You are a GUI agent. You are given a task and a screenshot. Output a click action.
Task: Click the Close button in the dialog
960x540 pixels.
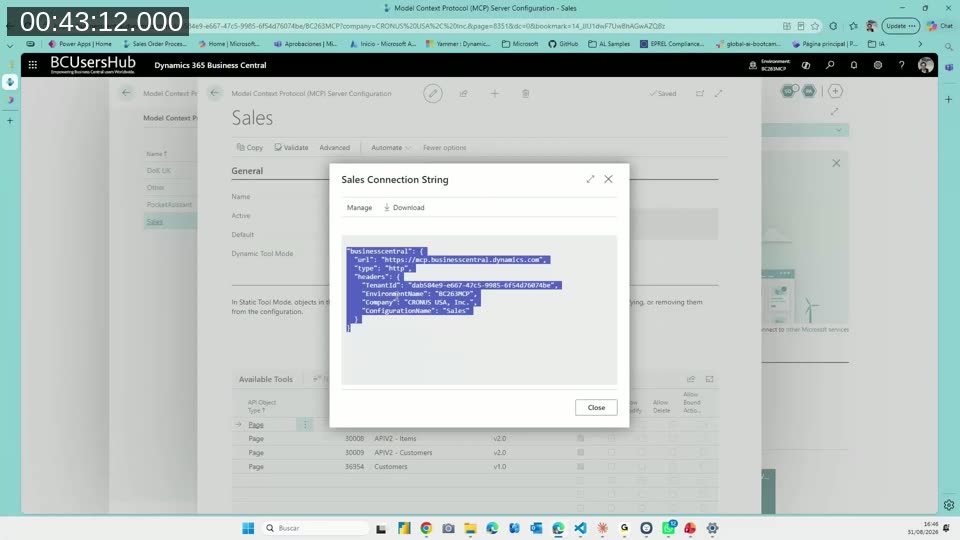(x=596, y=408)
